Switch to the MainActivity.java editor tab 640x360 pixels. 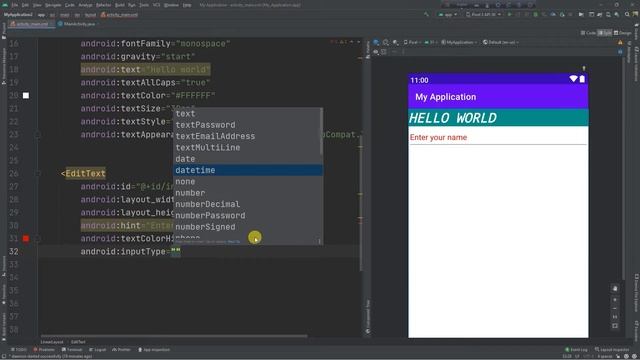[78, 24]
